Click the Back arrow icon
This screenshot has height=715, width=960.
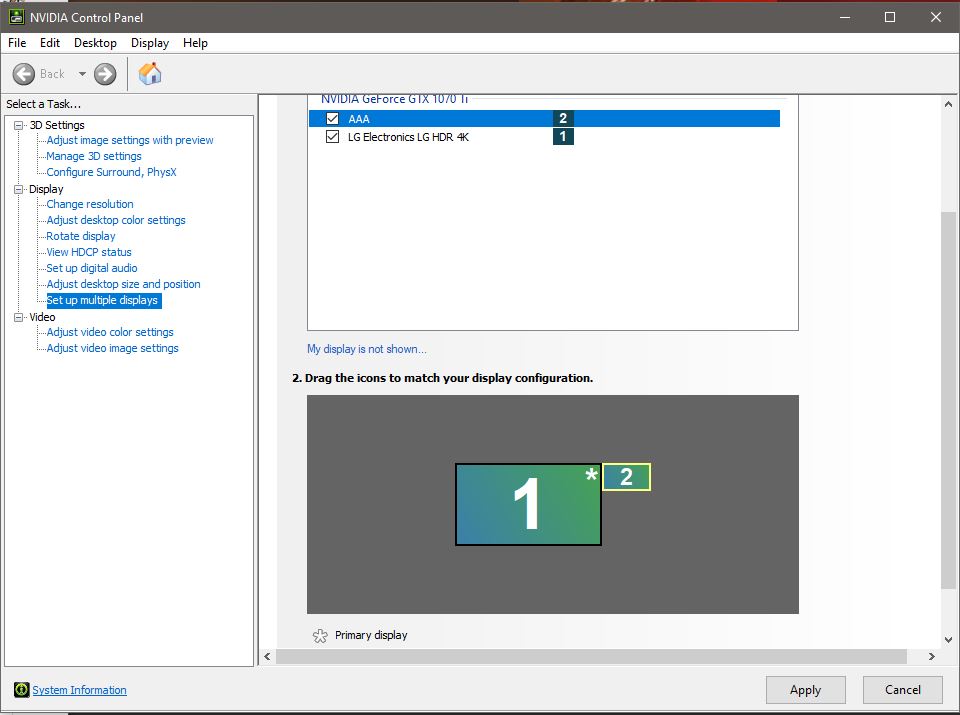[x=24, y=74]
